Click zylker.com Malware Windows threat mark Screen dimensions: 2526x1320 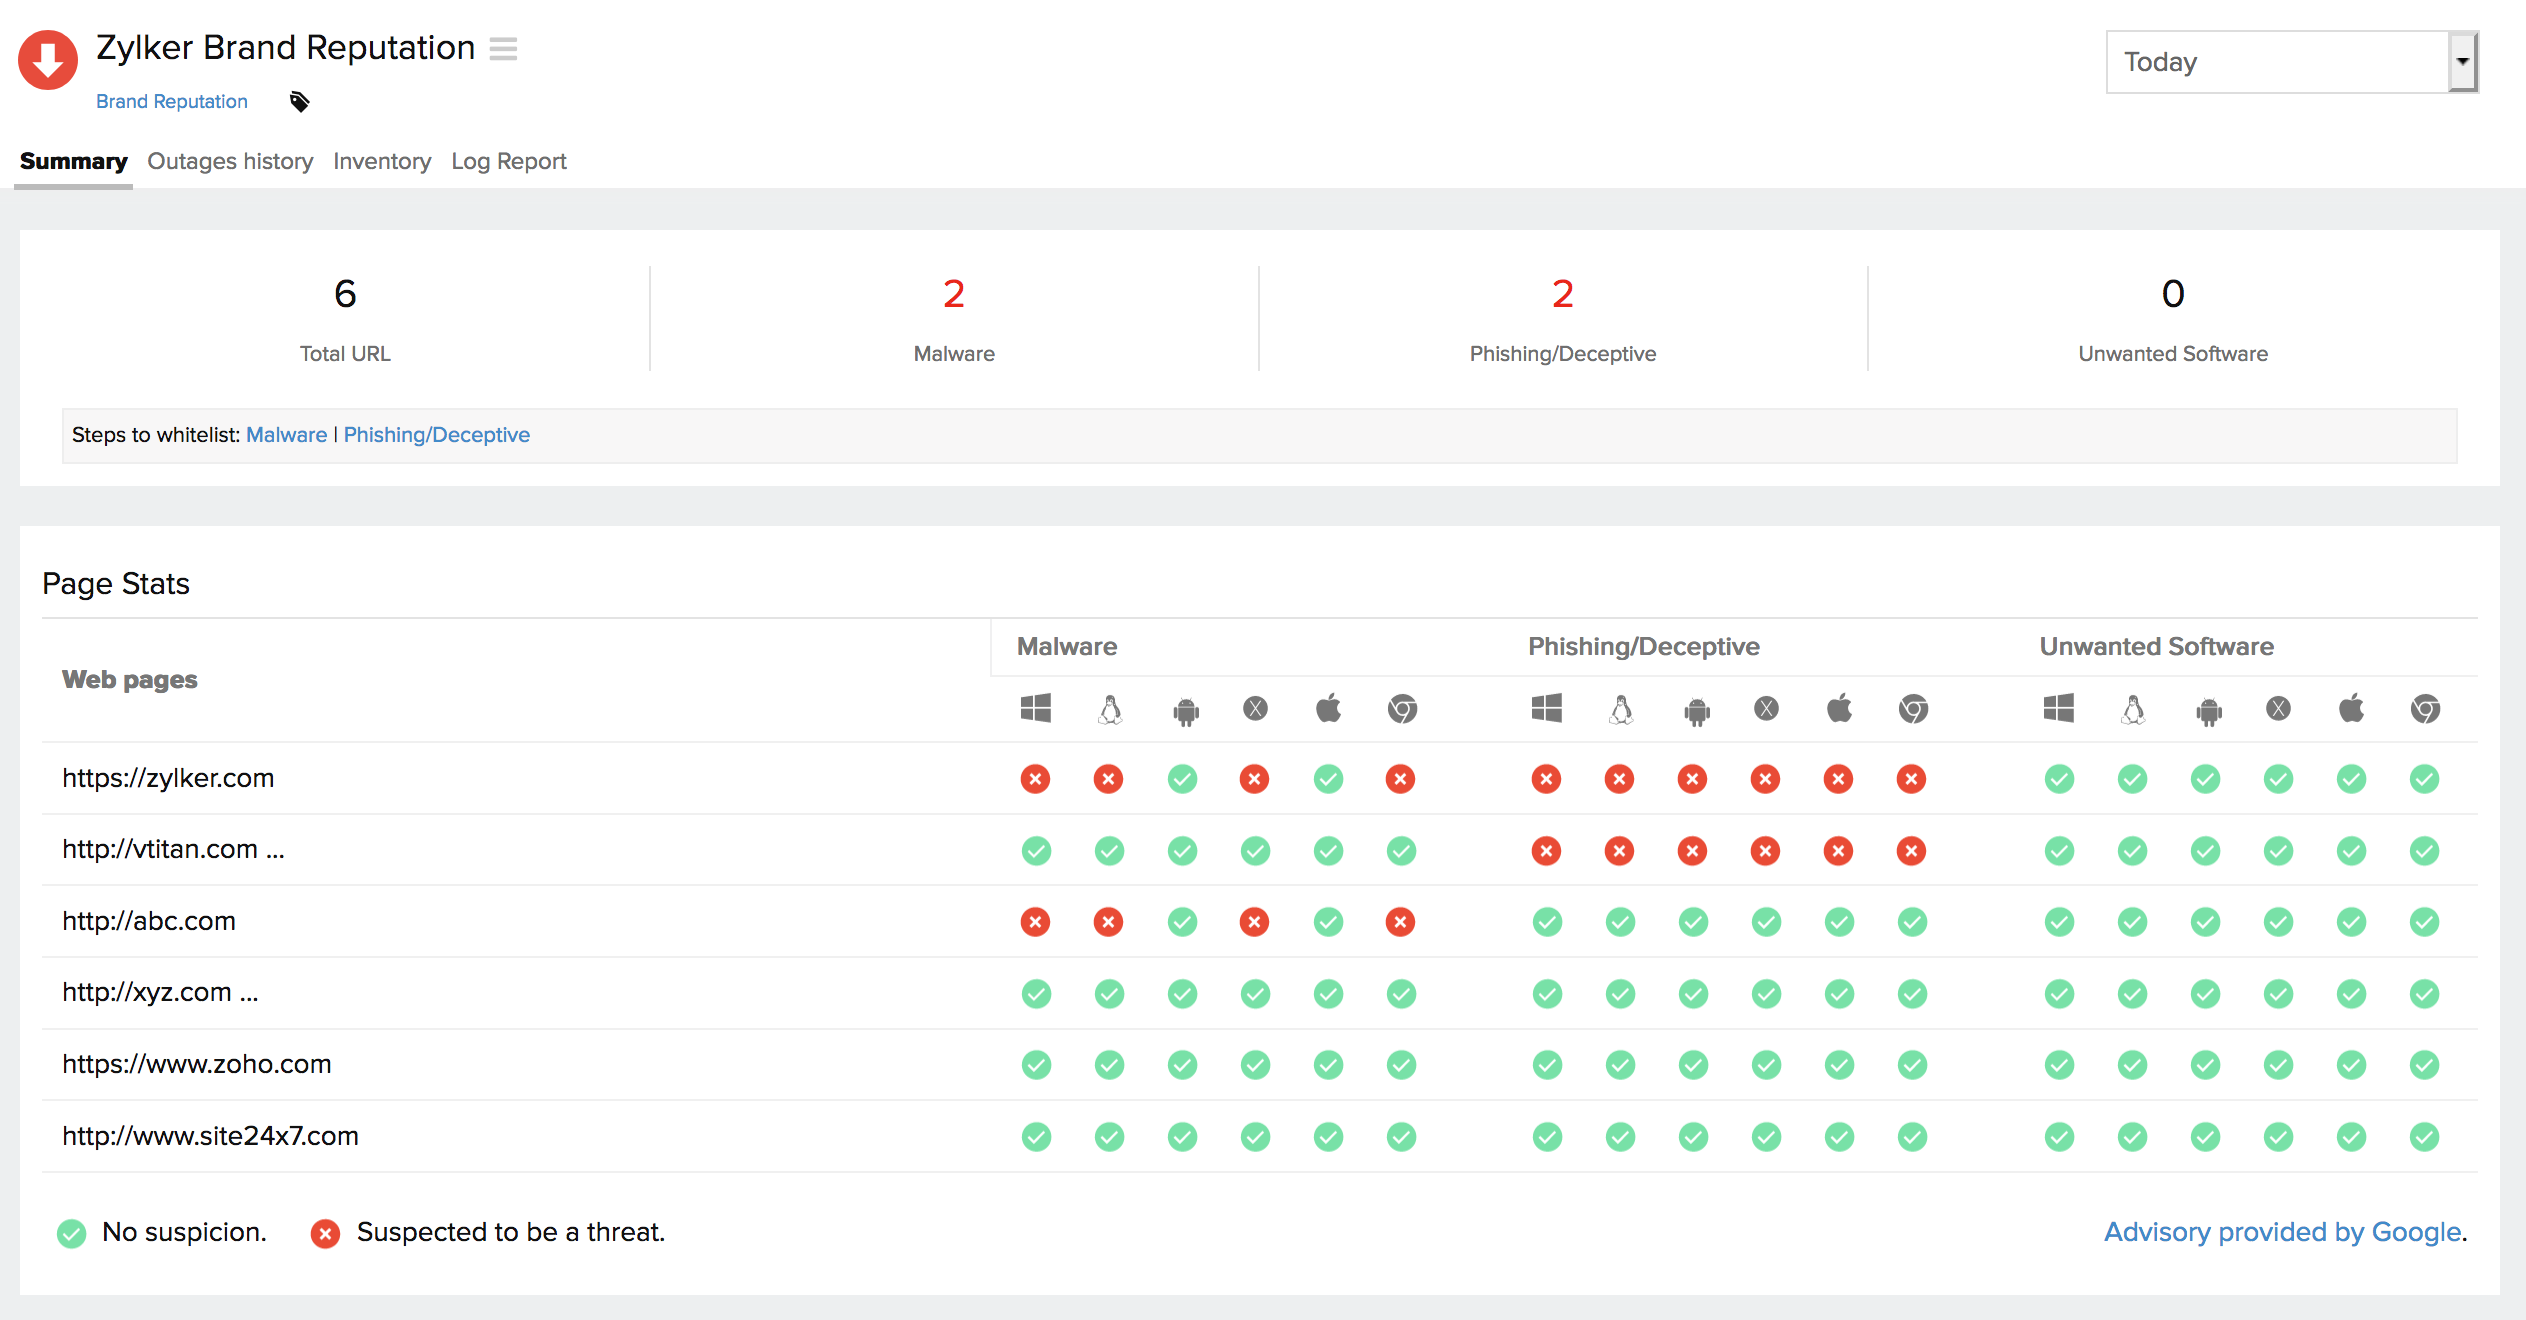click(x=1035, y=779)
